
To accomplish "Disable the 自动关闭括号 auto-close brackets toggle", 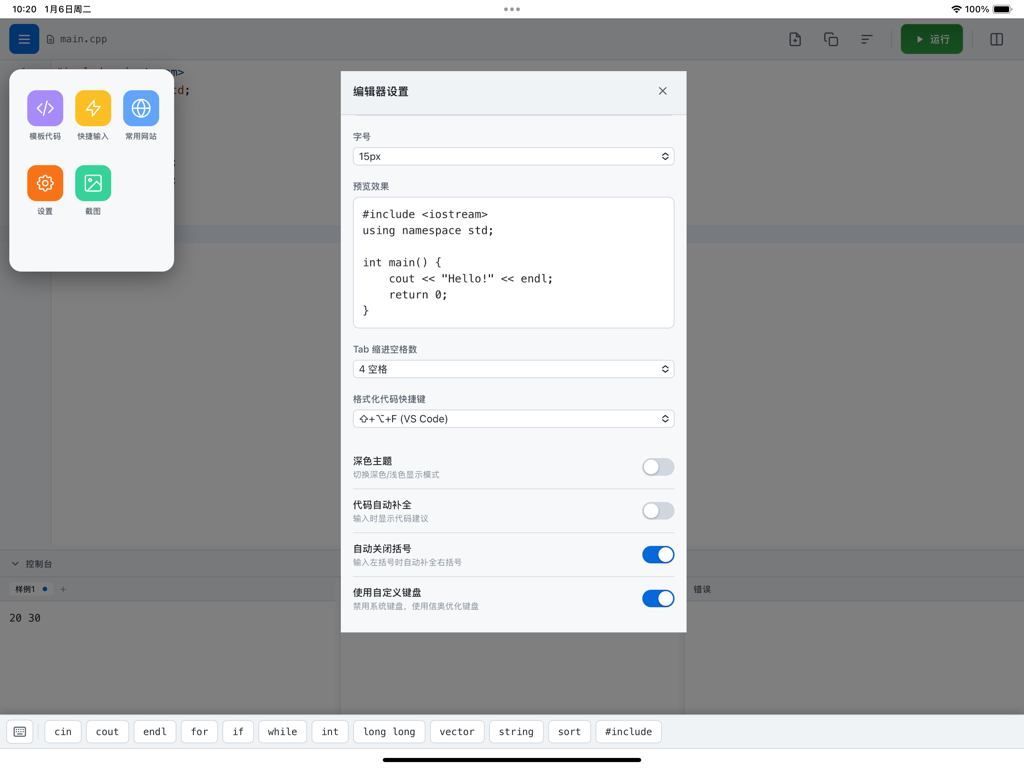I will 657,554.
